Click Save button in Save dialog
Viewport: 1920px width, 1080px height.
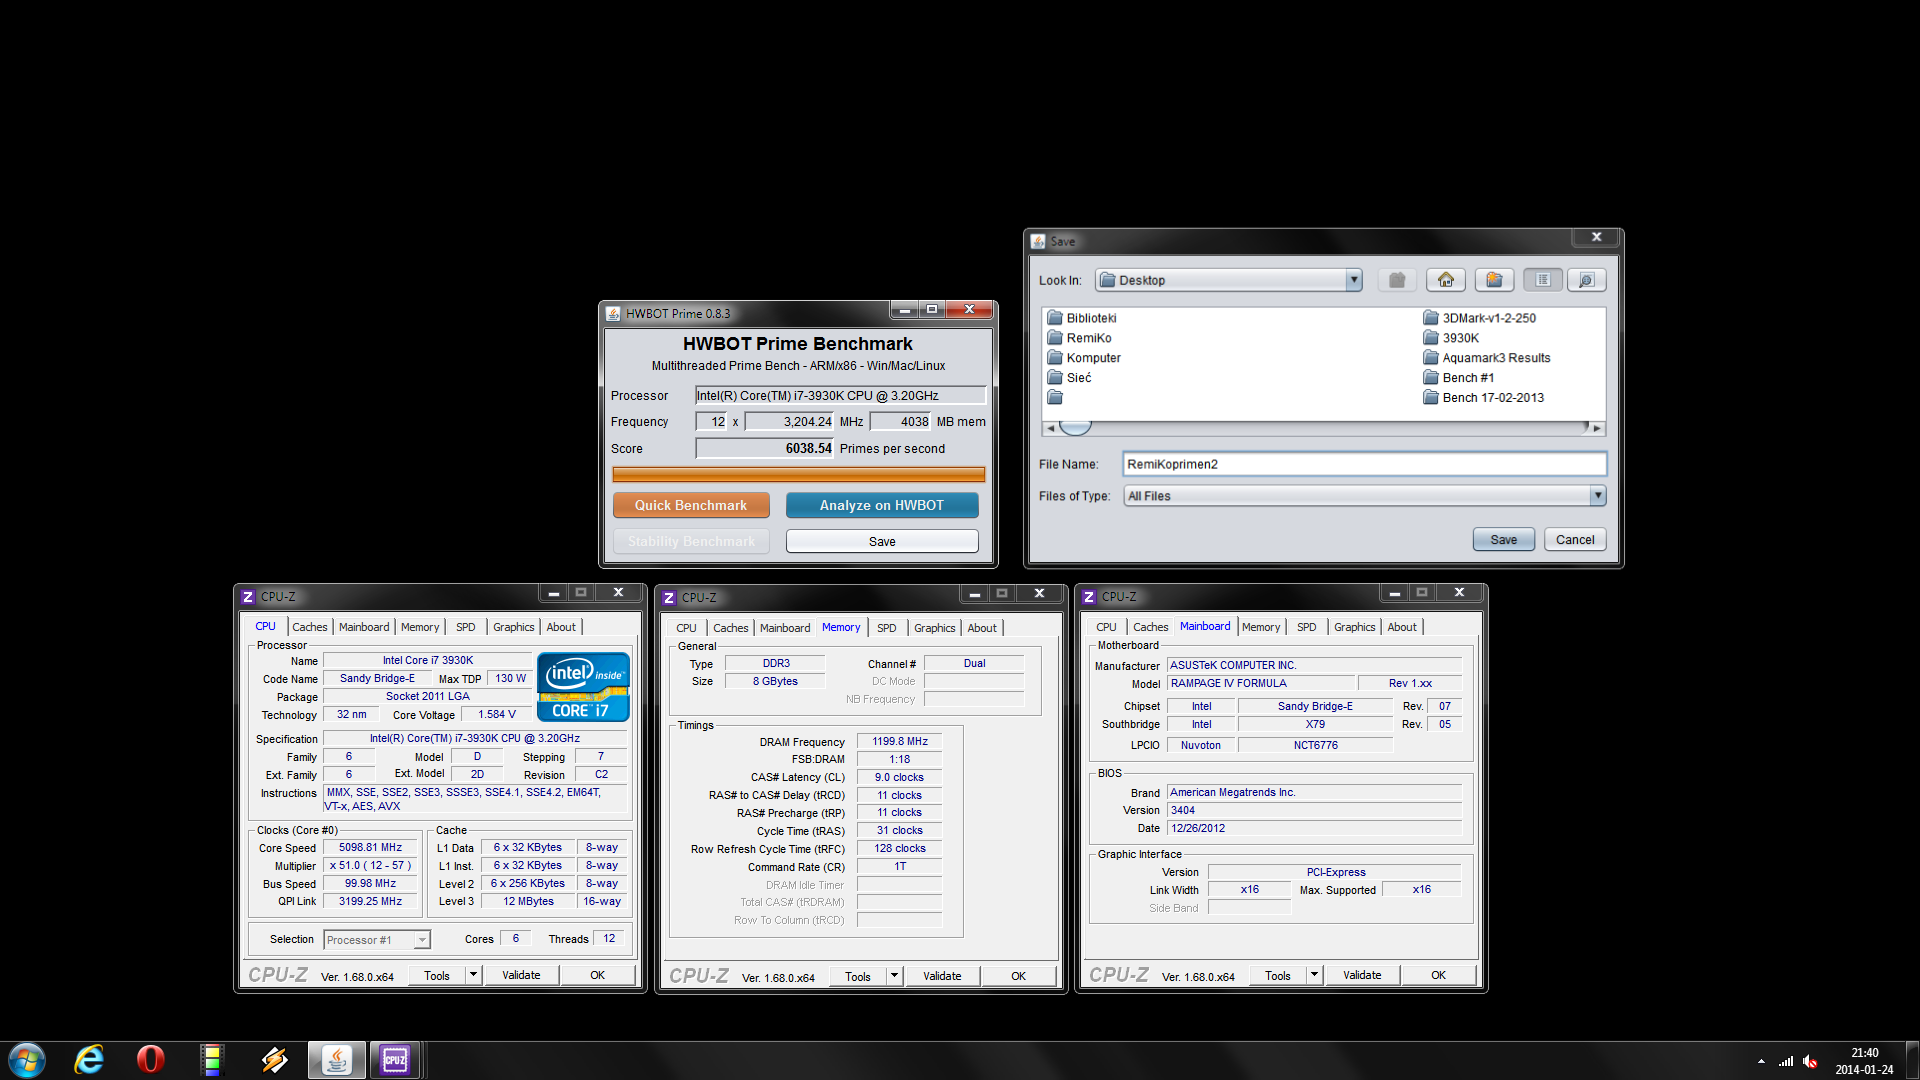(x=1504, y=539)
